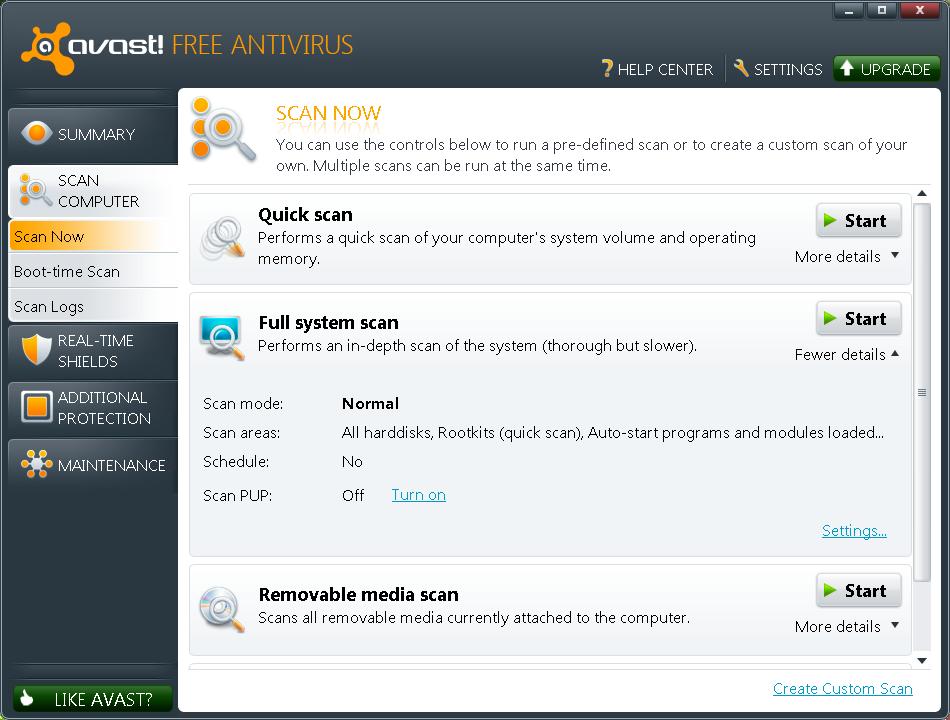Start the Full system scan
Image resolution: width=950 pixels, height=720 pixels.
tap(859, 318)
